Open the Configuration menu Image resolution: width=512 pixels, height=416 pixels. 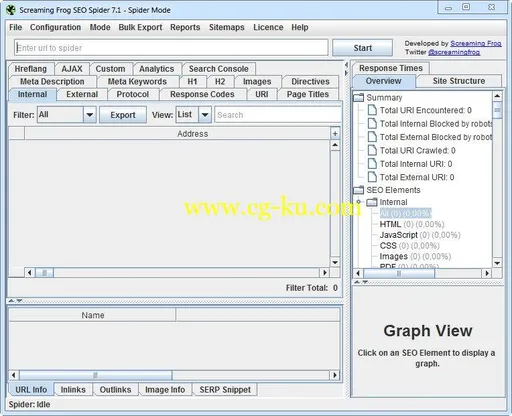[x=55, y=27]
